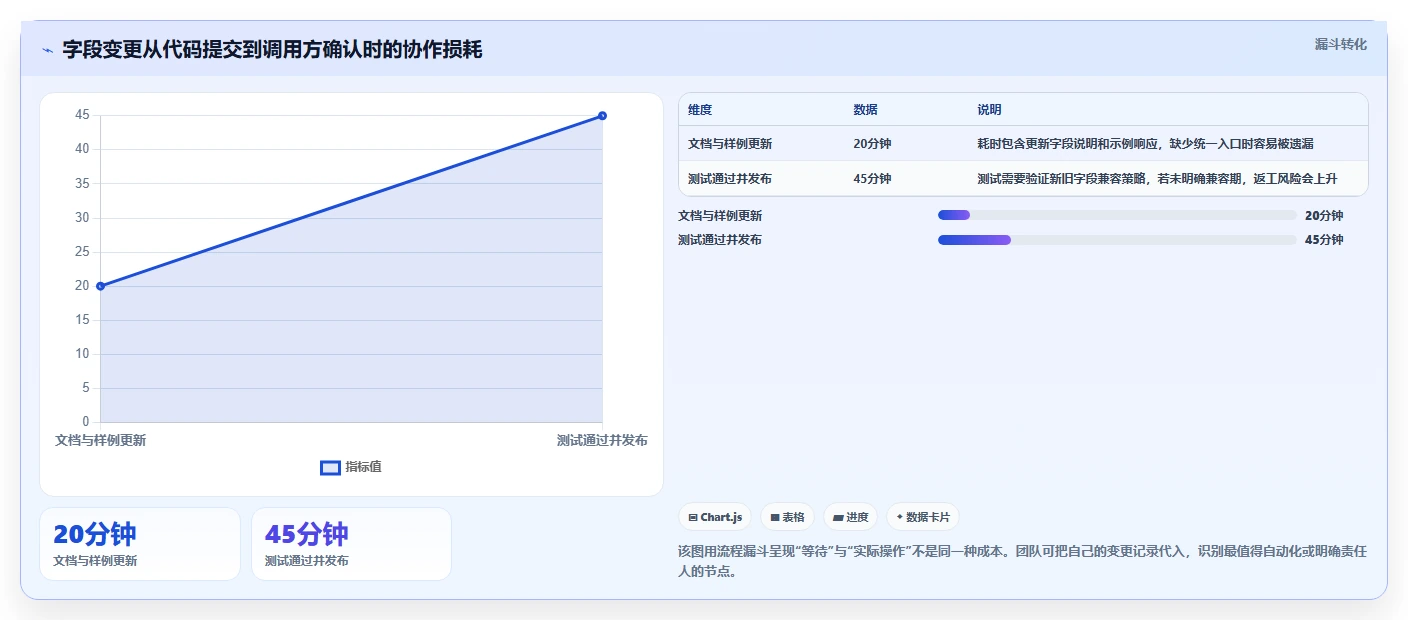Click description starting 测试需要验证新旧字段
1408x620 pixels.
1157,179
